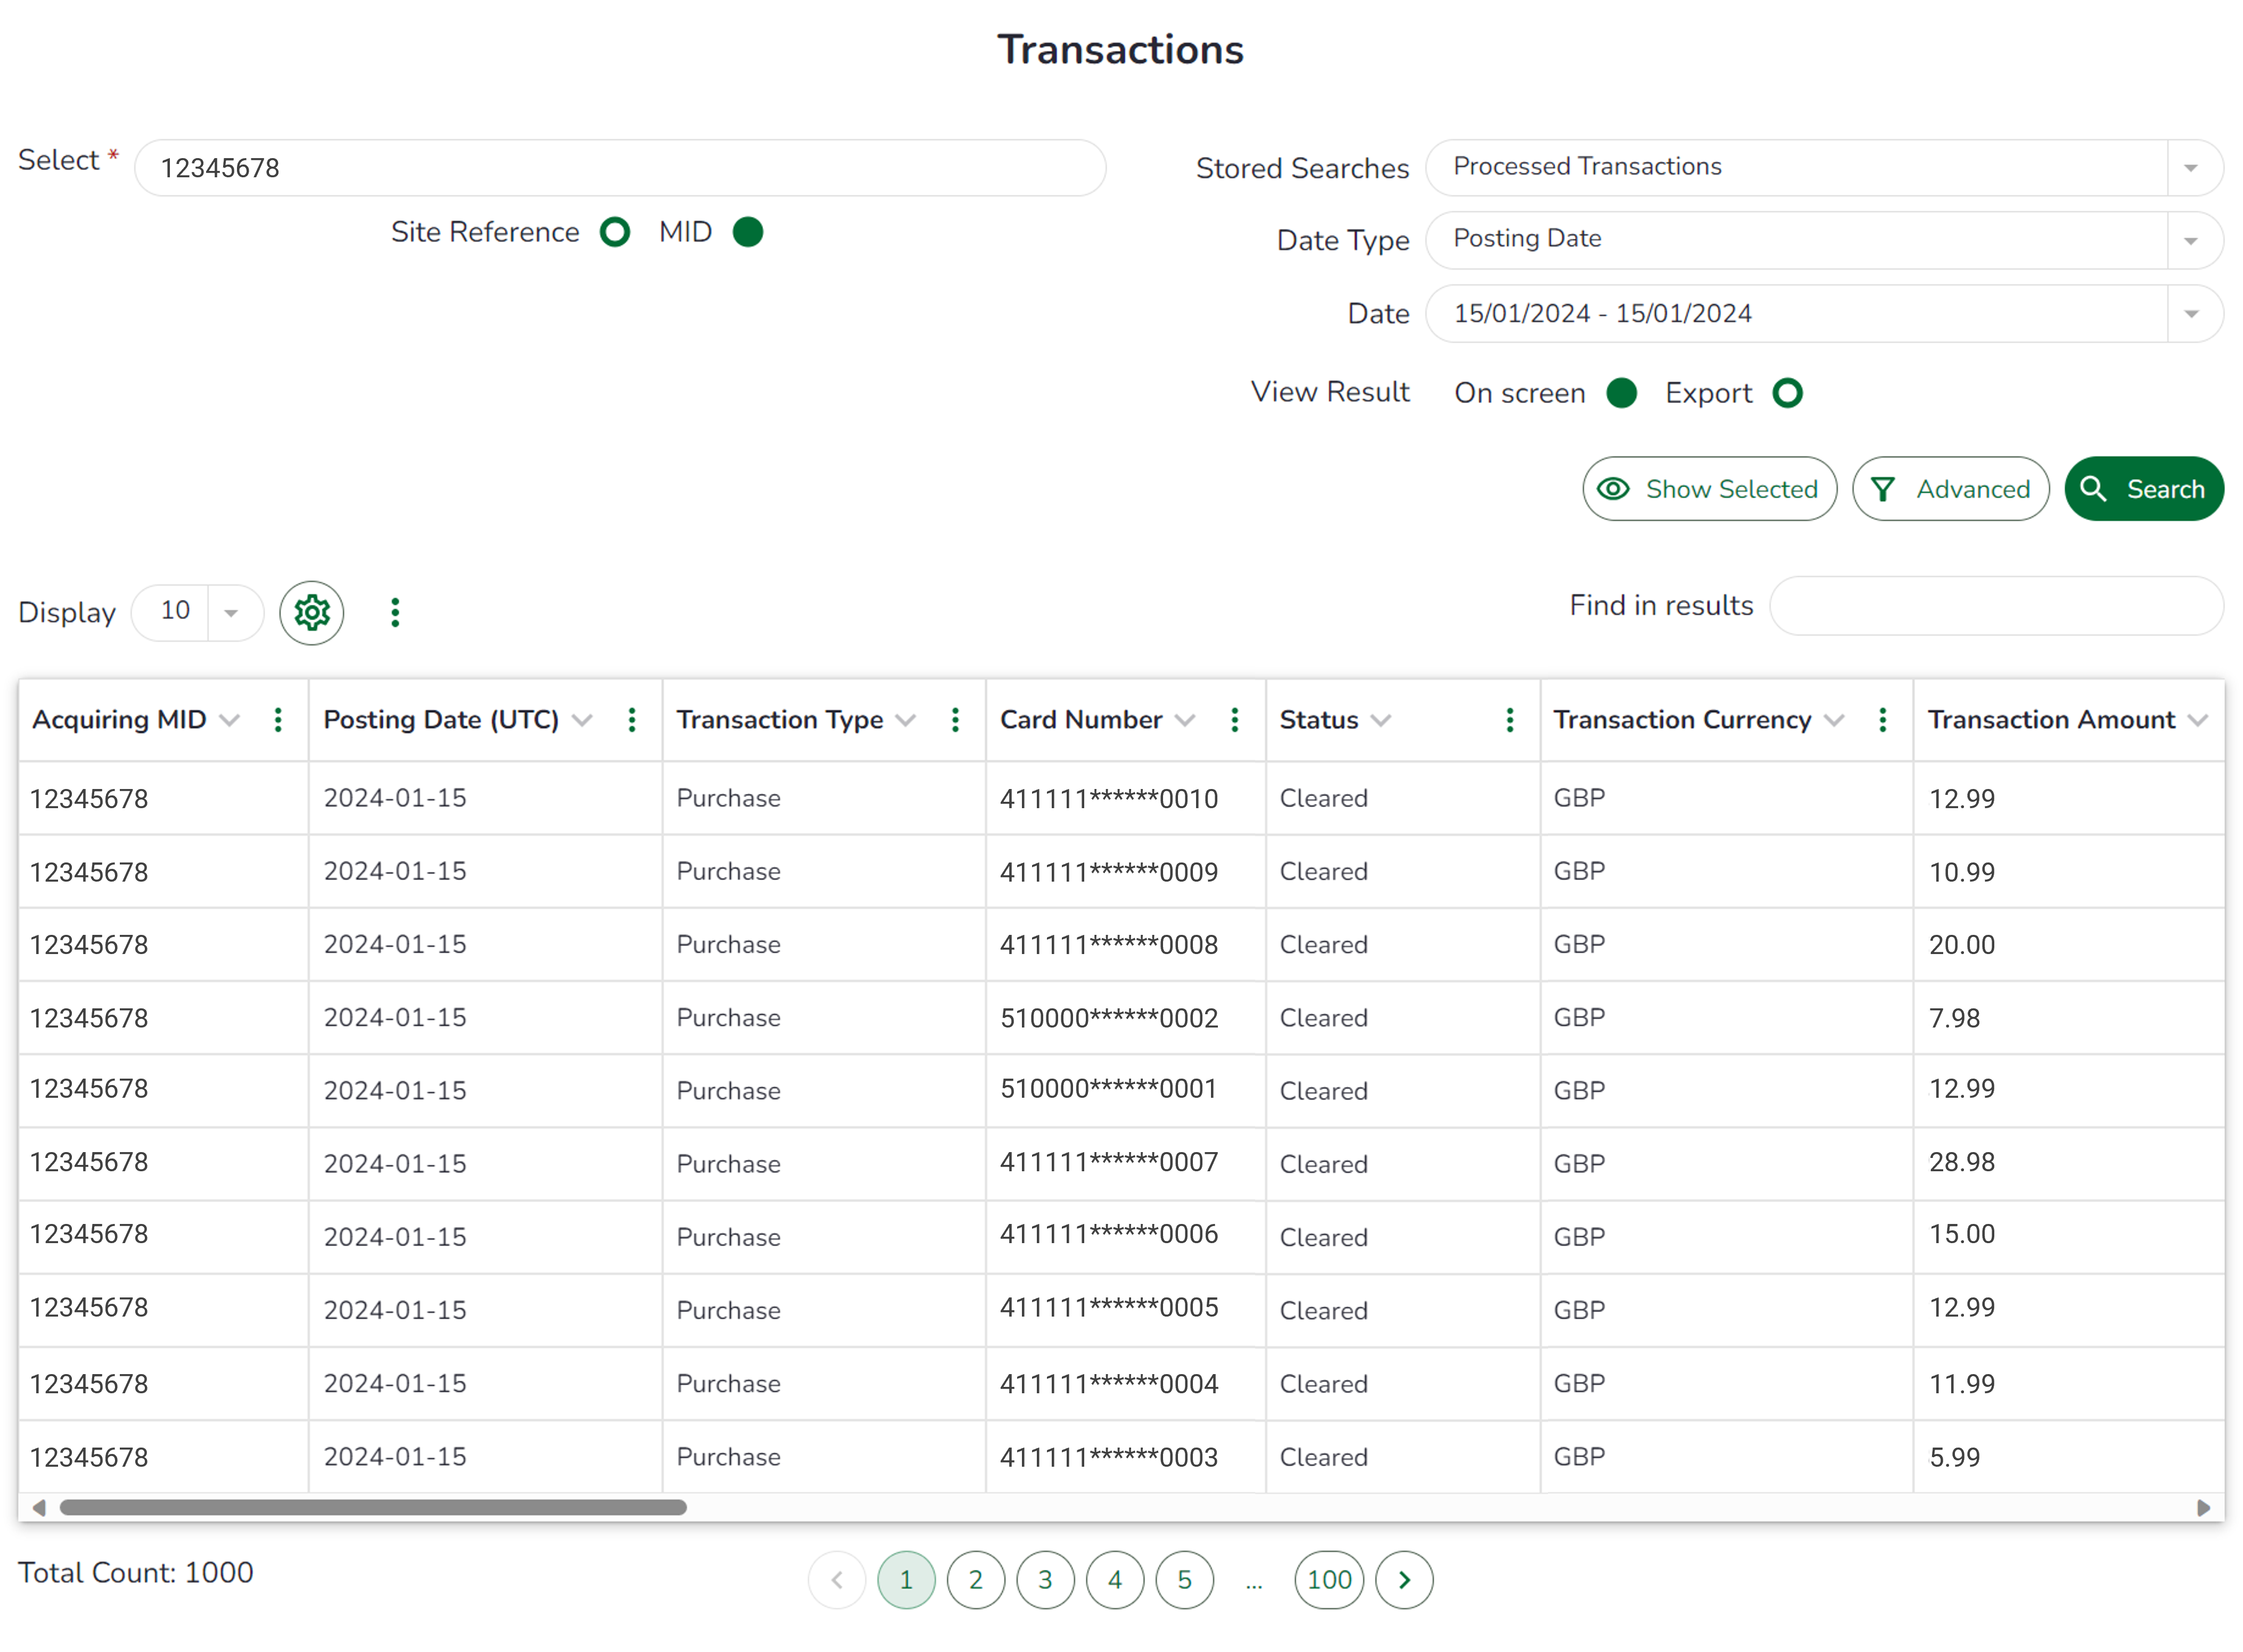Open the Date range picker

(x=2191, y=313)
